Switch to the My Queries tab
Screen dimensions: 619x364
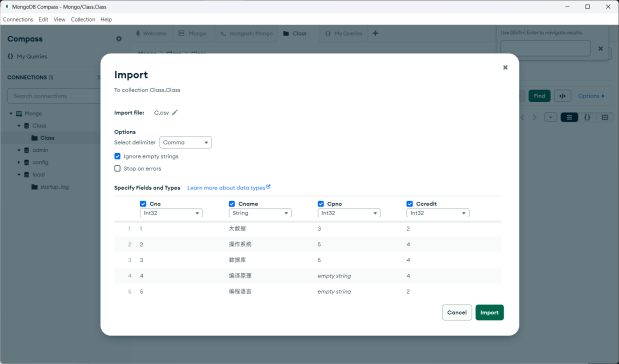click(343, 34)
